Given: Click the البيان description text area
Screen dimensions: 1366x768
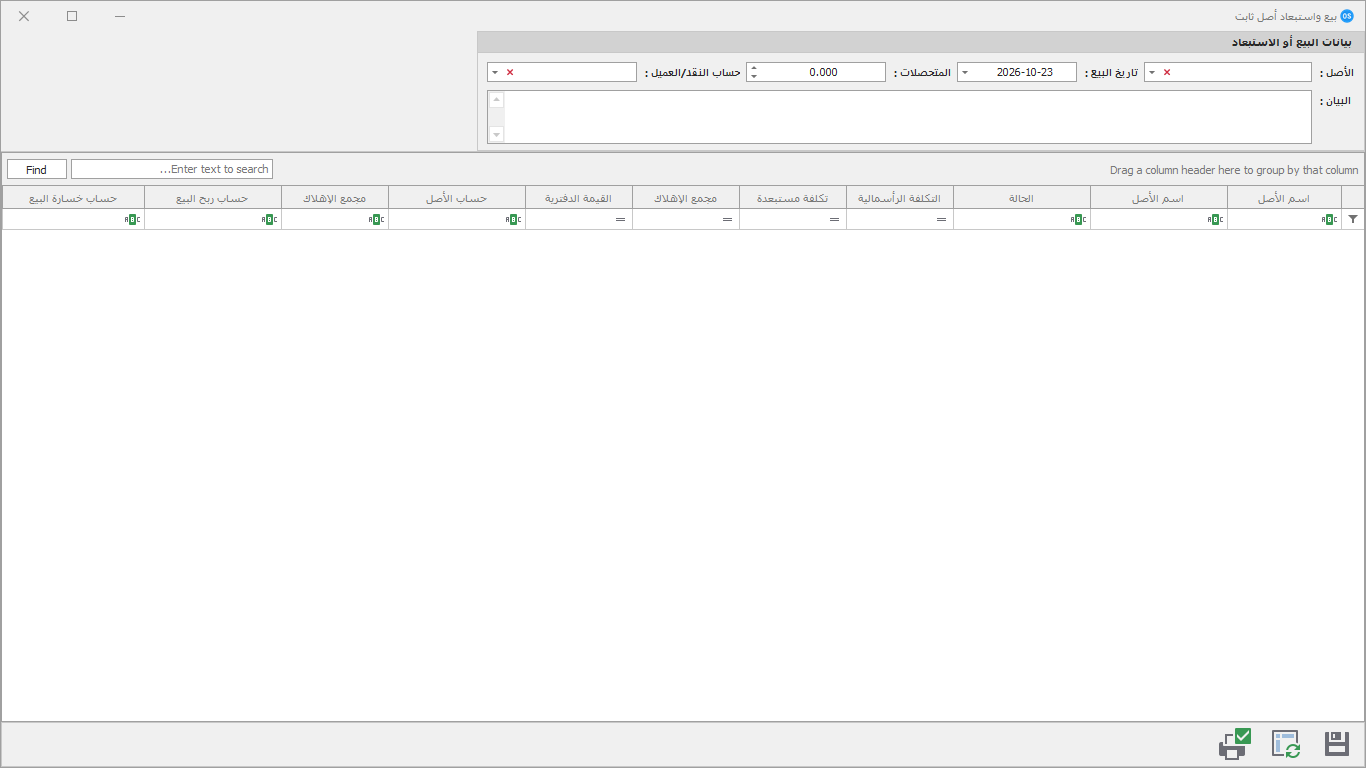Looking at the screenshot, I should click(x=908, y=117).
